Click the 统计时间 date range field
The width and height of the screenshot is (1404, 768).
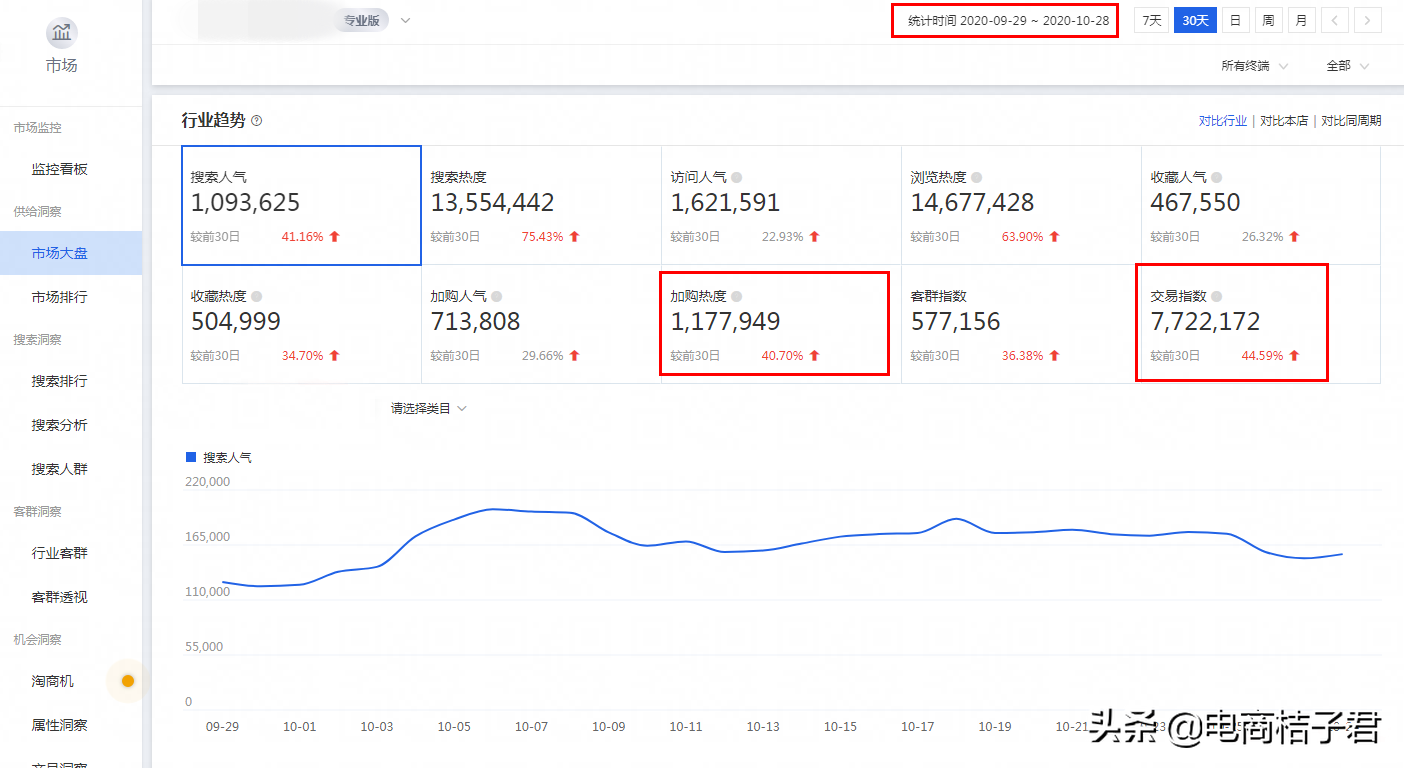pyautogui.click(x=1004, y=20)
